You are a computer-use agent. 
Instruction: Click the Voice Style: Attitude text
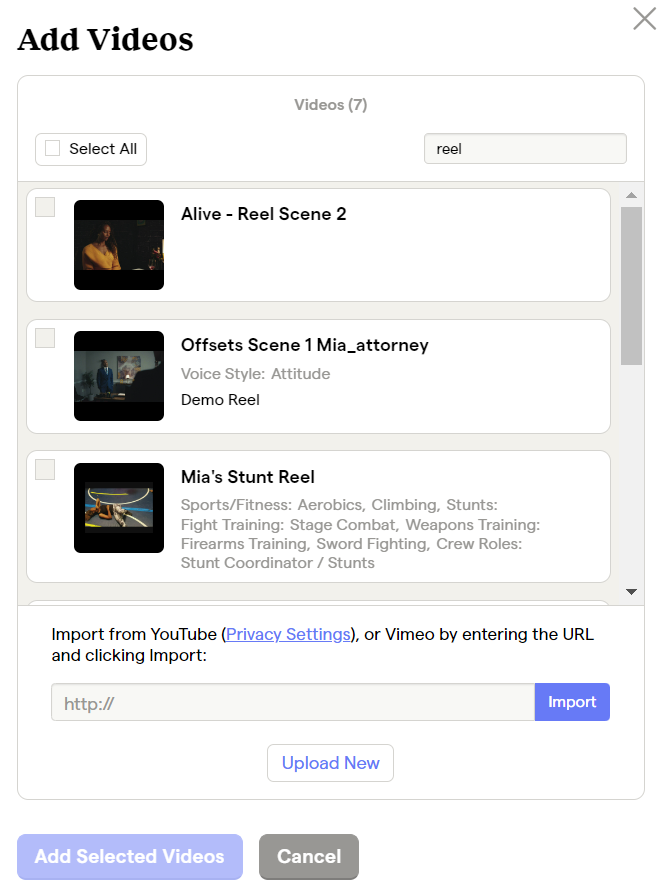256,374
